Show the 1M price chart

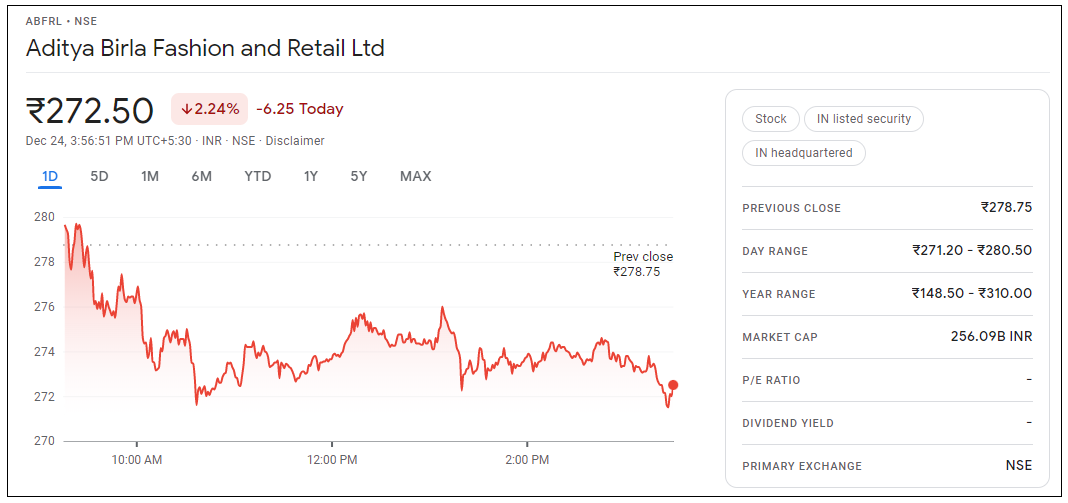click(x=150, y=177)
